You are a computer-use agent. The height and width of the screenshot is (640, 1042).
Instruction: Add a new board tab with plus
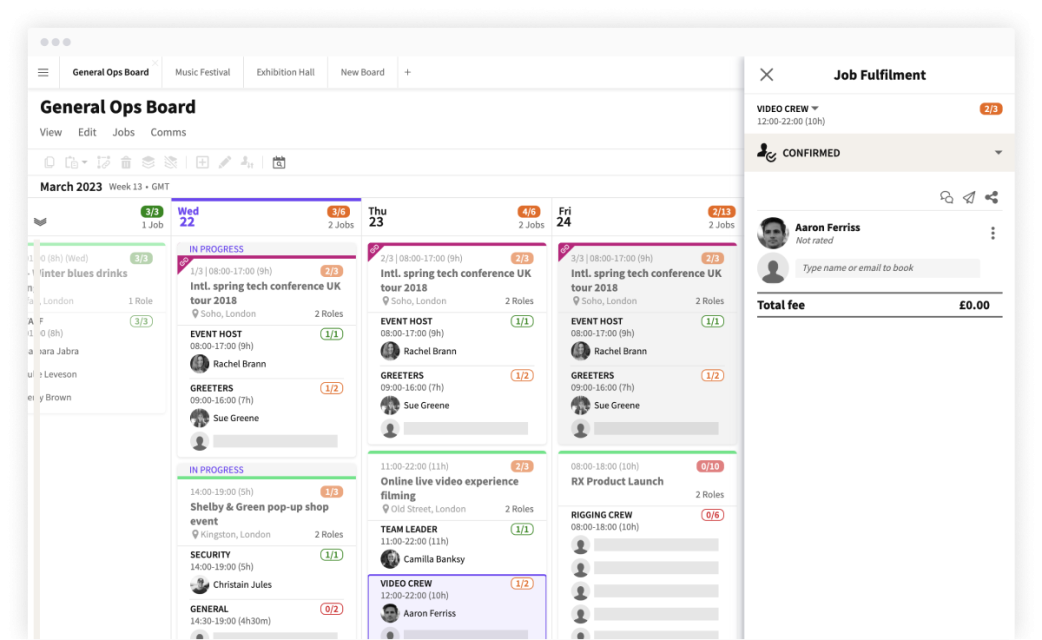[x=407, y=73]
